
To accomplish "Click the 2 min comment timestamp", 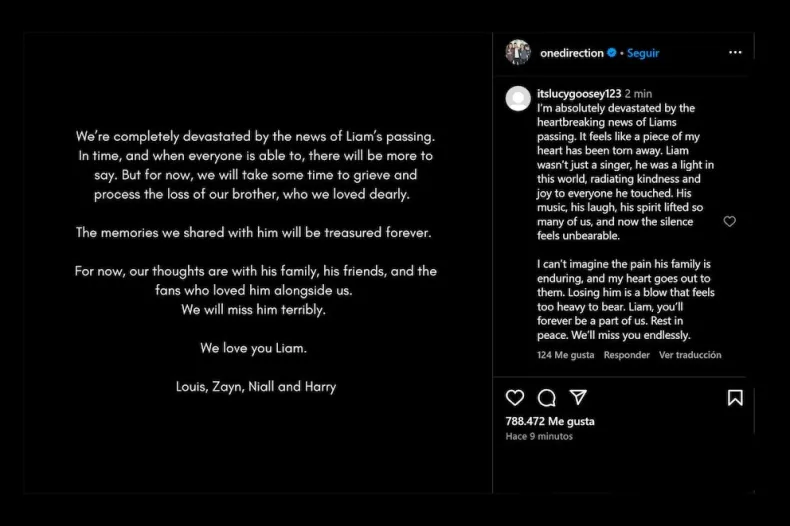I will [x=638, y=94].
